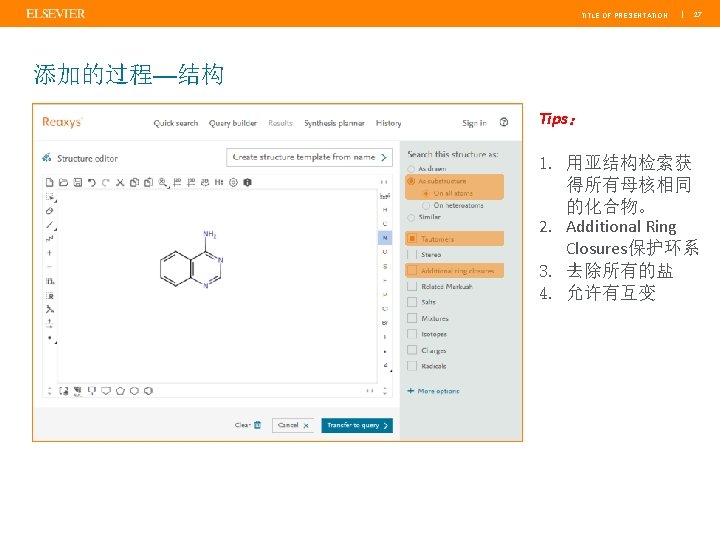The height and width of the screenshot is (540, 720).
Task: Click the settings gear icon in editor toolbar
Action: click(x=233, y=182)
